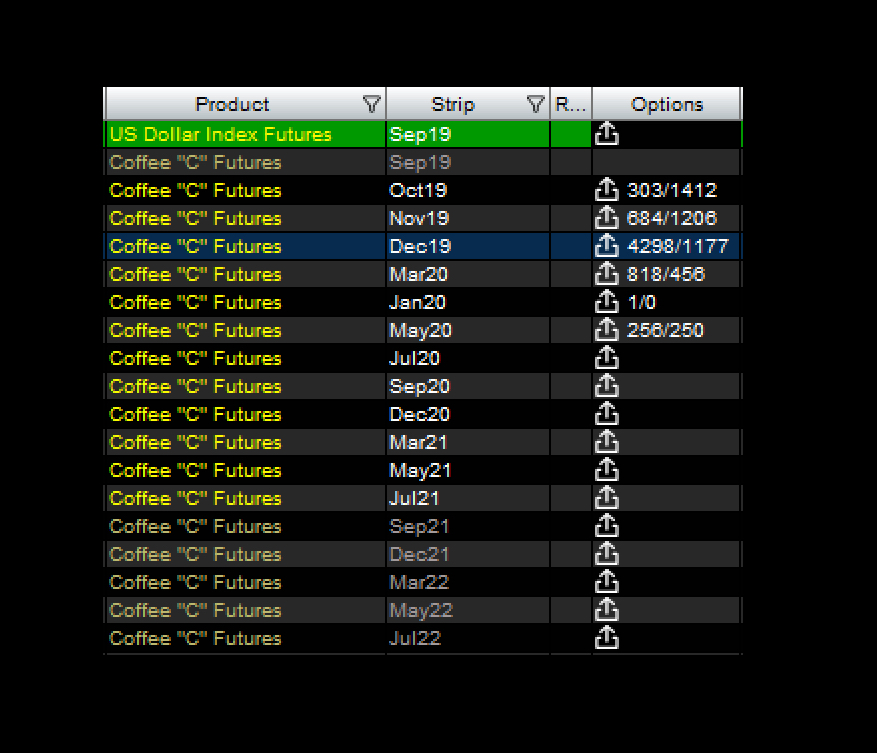Viewport: 877px width, 753px height.
Task: Select the Mar22 strip cell
Action: tap(468, 582)
